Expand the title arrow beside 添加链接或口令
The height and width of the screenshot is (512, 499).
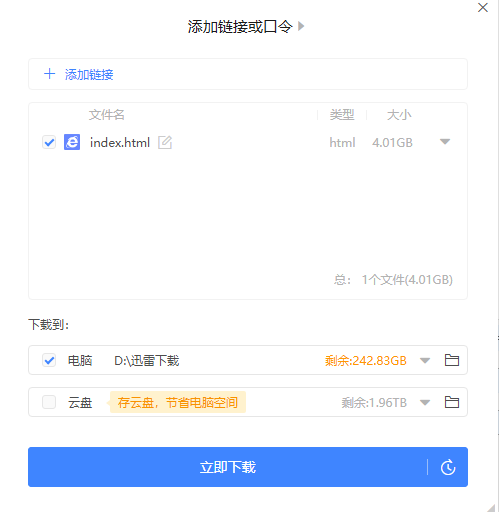[x=301, y=26]
